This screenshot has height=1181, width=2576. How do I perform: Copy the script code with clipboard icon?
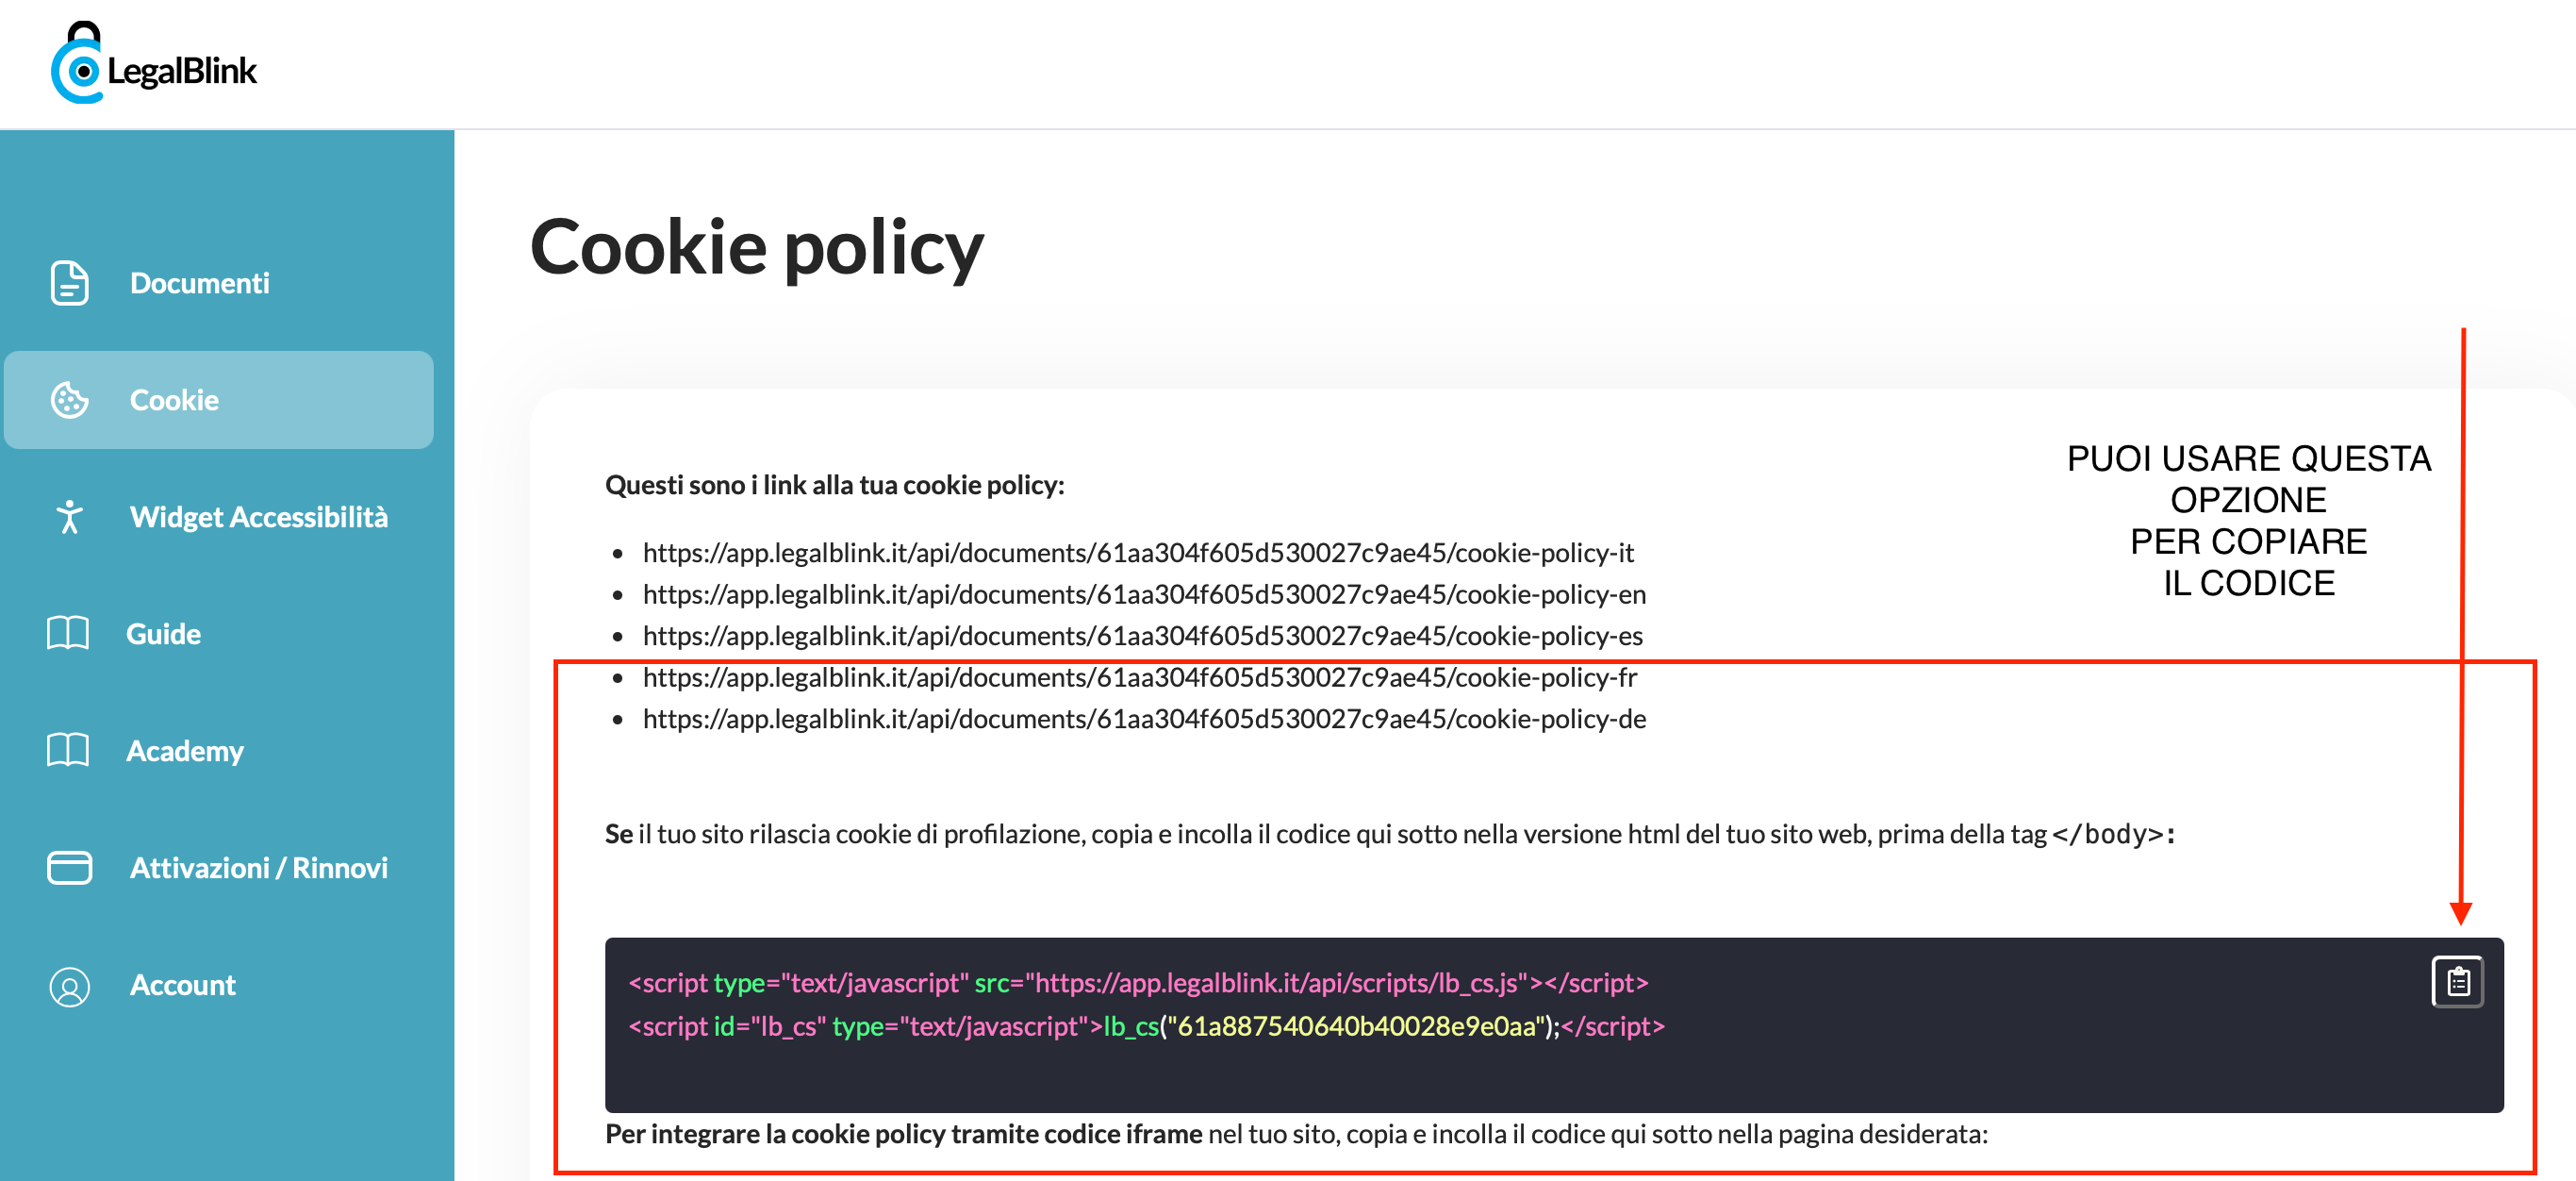coord(2457,982)
